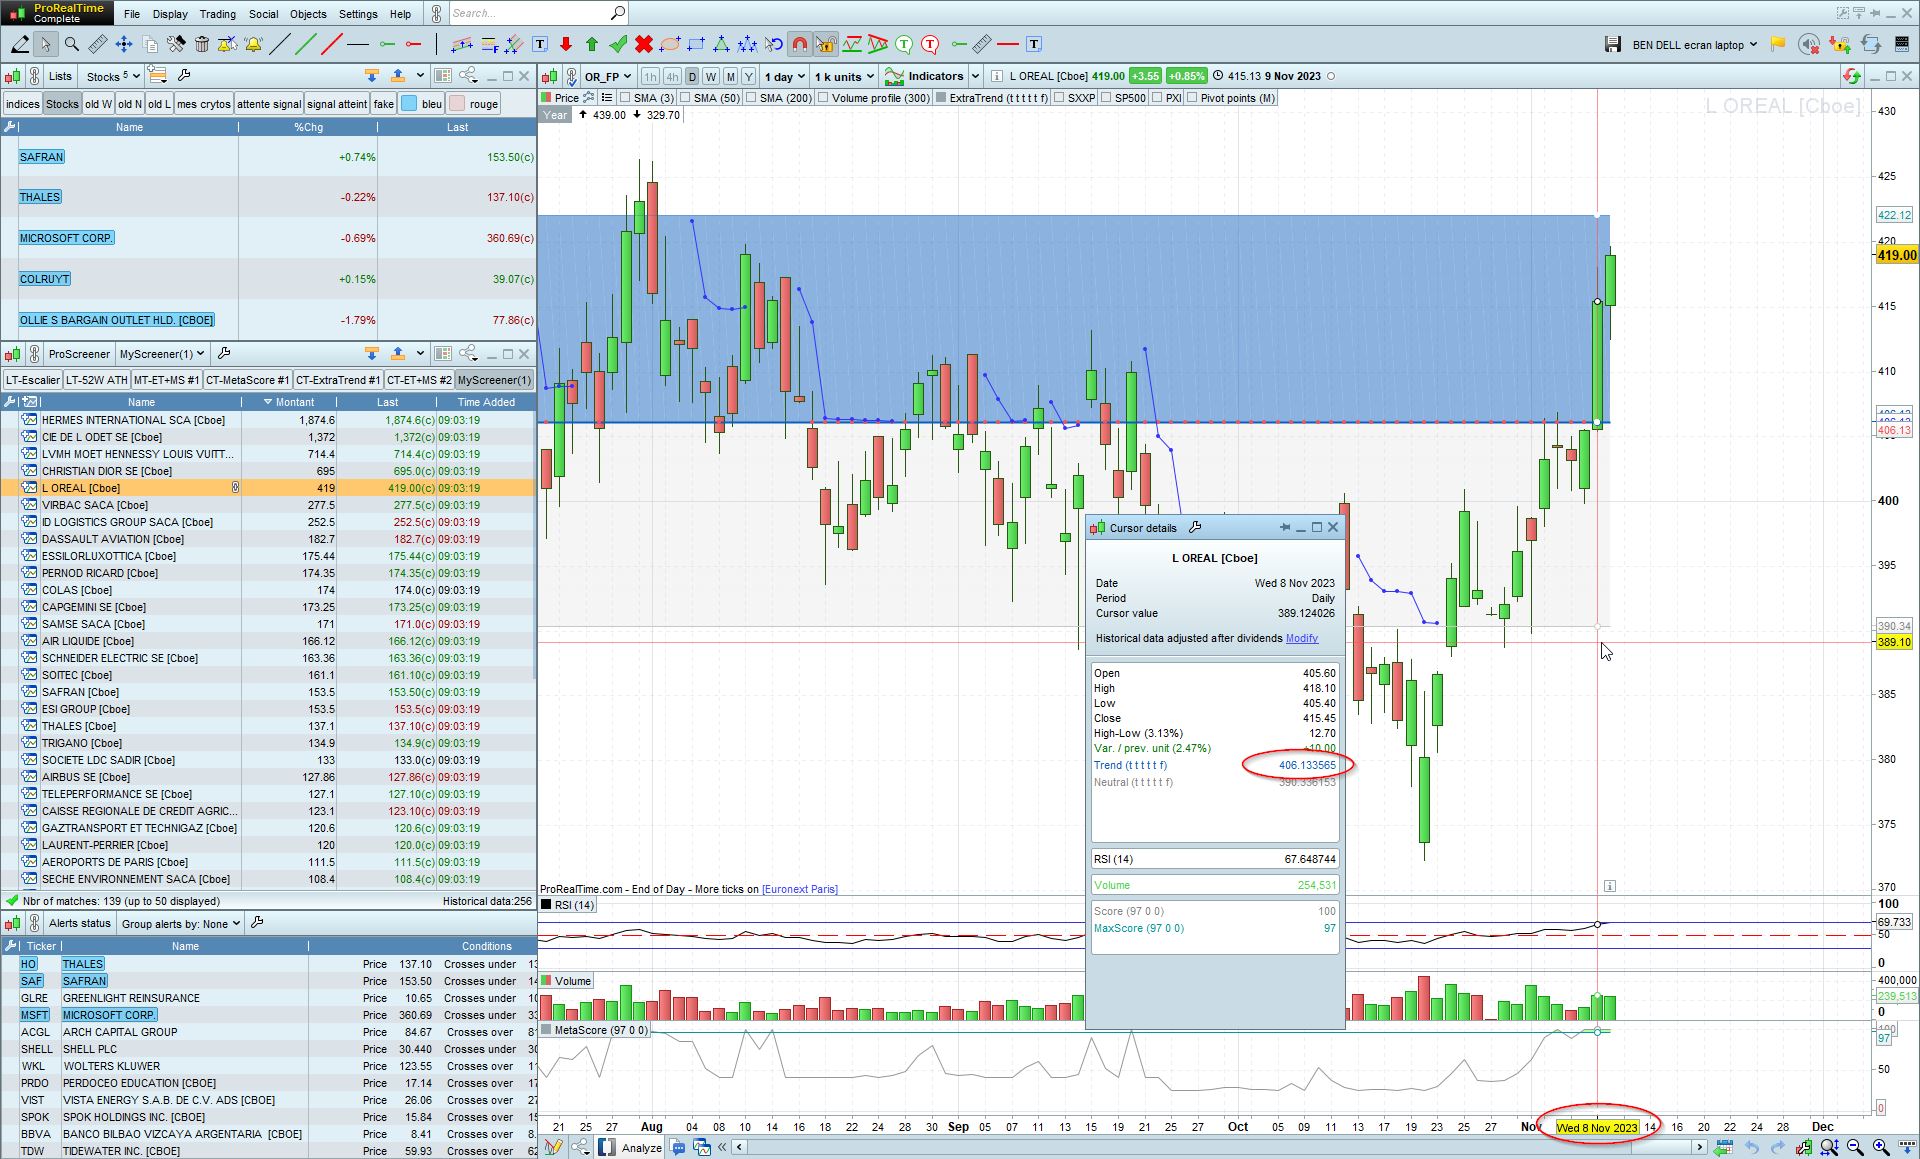Select the ruler measurement tool
Viewport: 1920px width, 1159px height.
pyautogui.click(x=98, y=44)
